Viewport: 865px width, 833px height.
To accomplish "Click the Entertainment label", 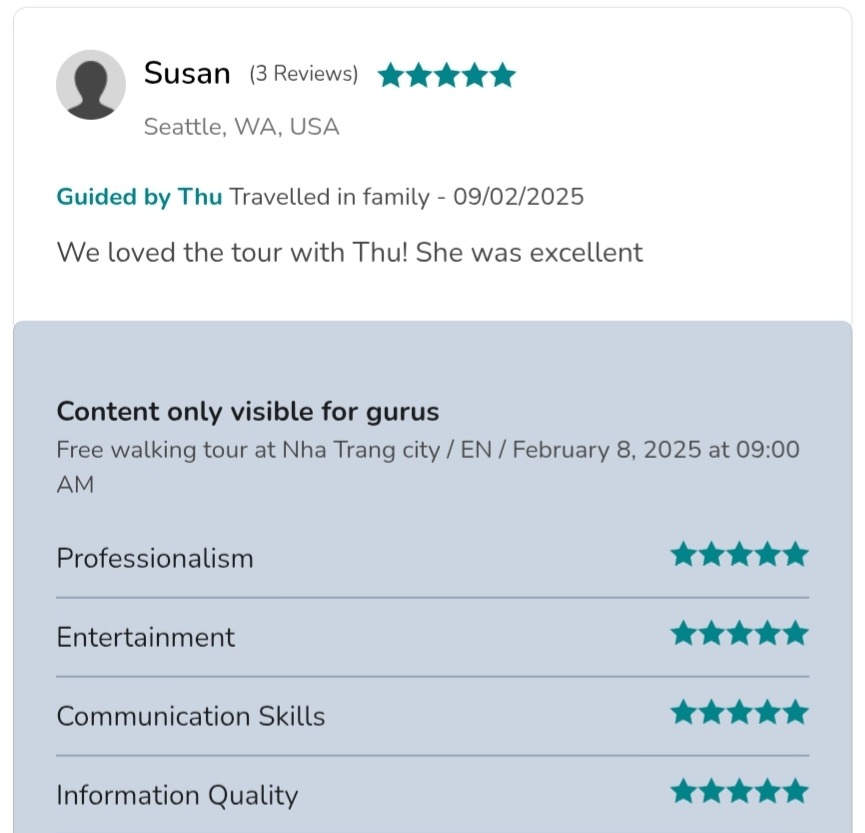I will point(145,637).
